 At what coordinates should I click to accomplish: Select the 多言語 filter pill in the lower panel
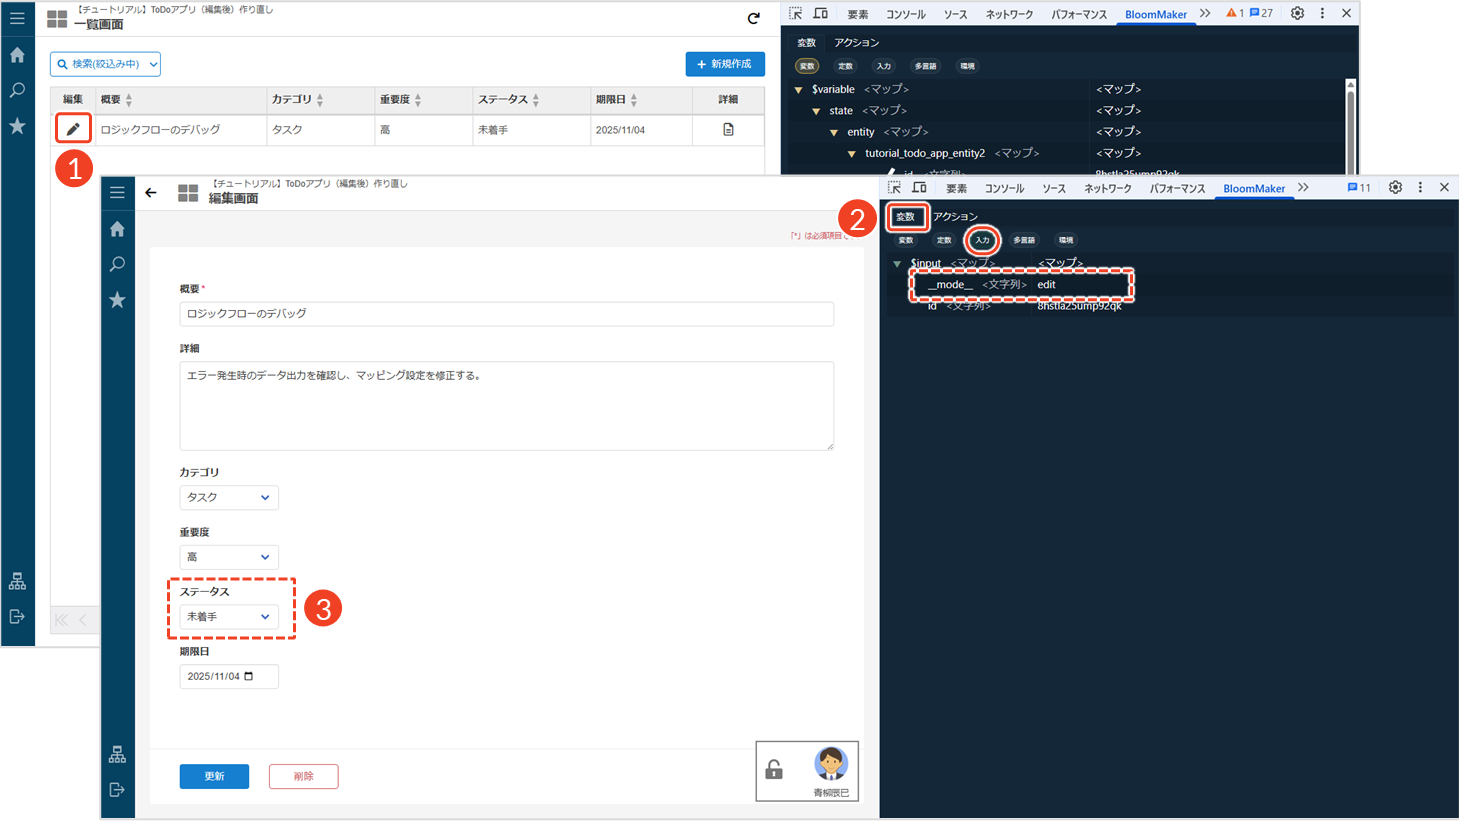point(1024,240)
